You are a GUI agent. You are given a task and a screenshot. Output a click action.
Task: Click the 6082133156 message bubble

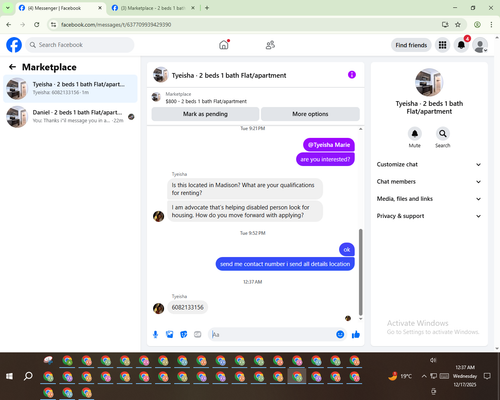point(188,307)
